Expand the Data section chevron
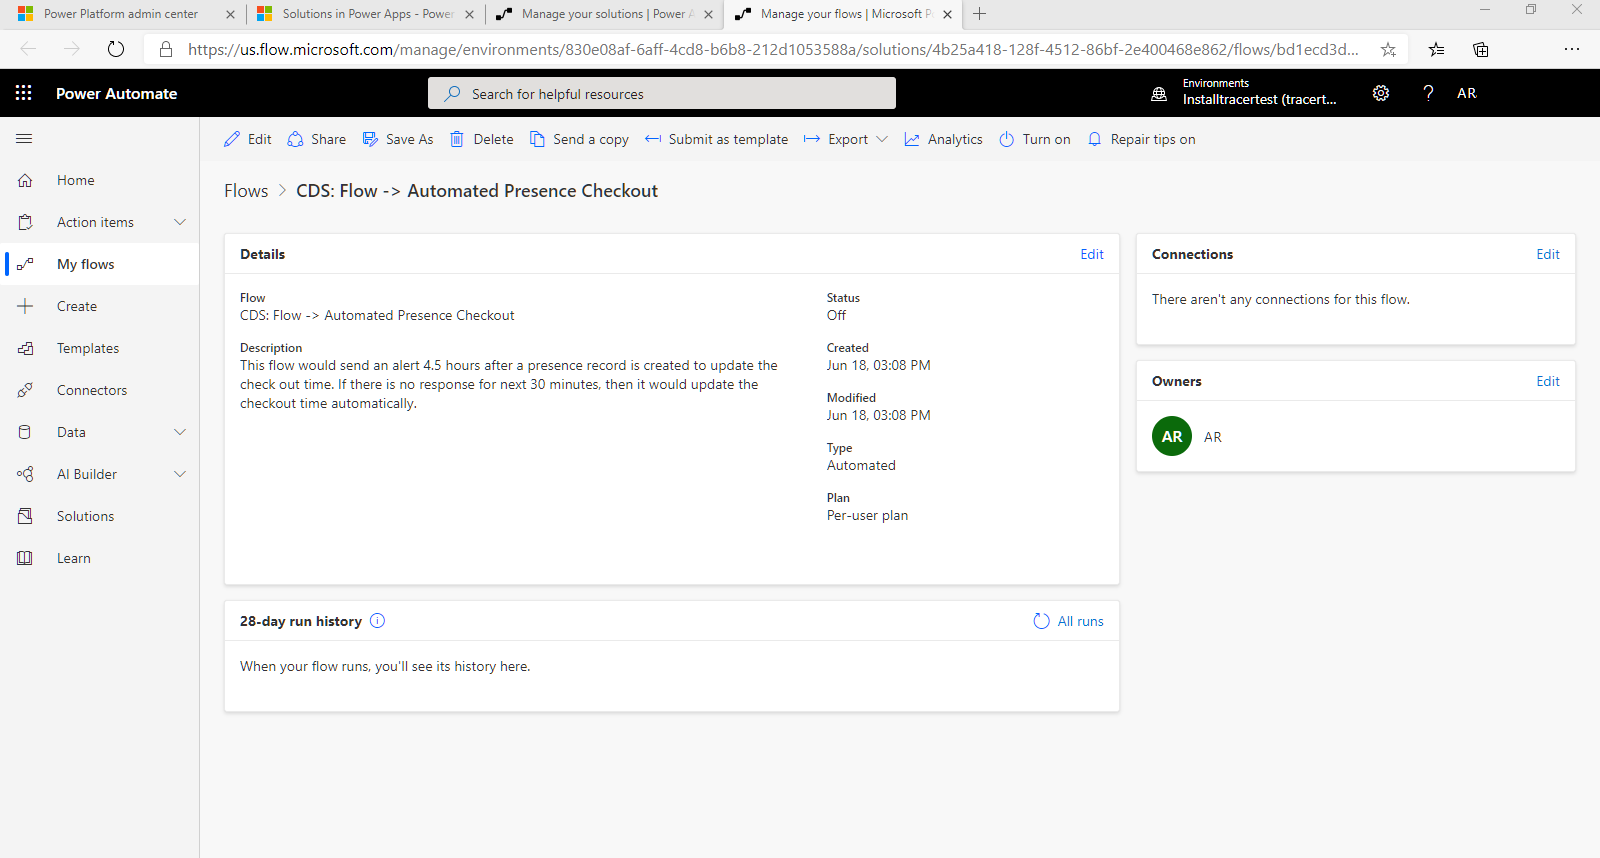The height and width of the screenshot is (858, 1600). (x=180, y=432)
